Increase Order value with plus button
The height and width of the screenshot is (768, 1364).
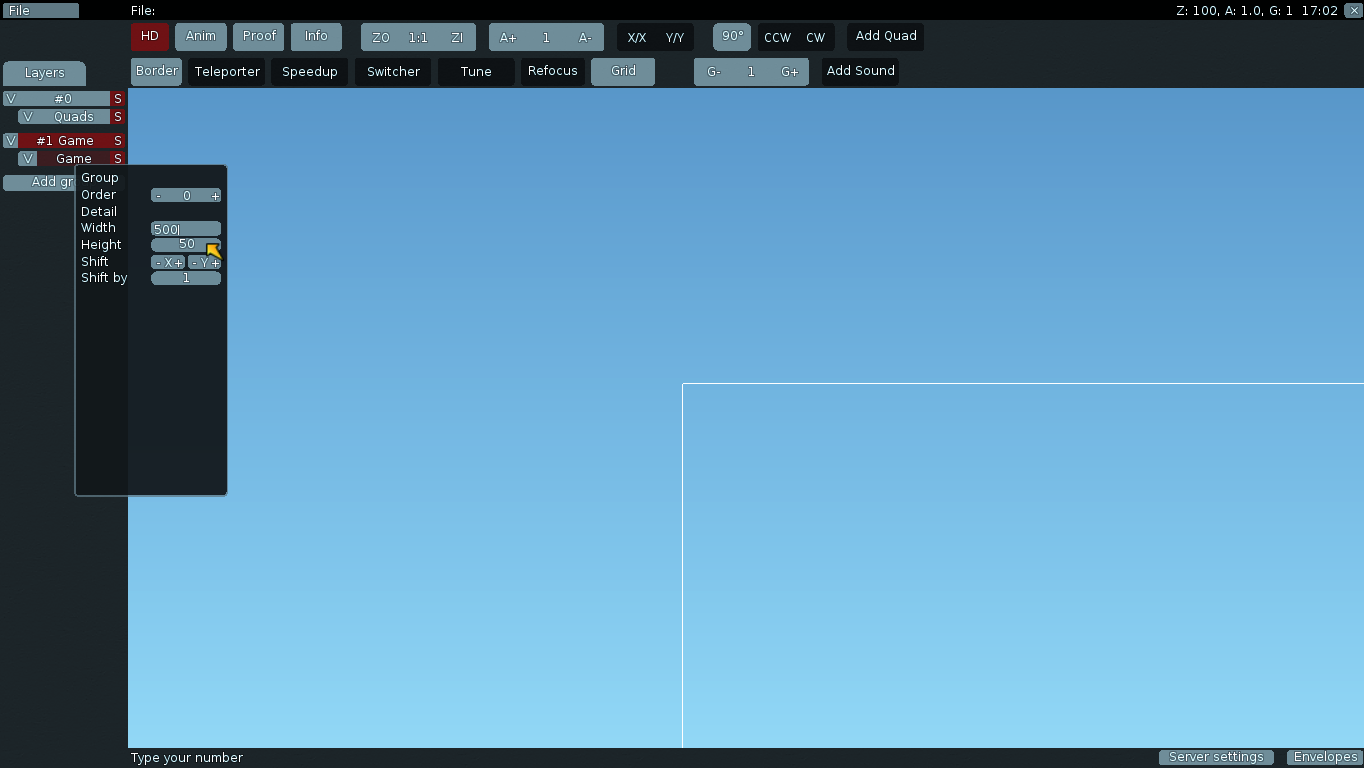(x=215, y=196)
